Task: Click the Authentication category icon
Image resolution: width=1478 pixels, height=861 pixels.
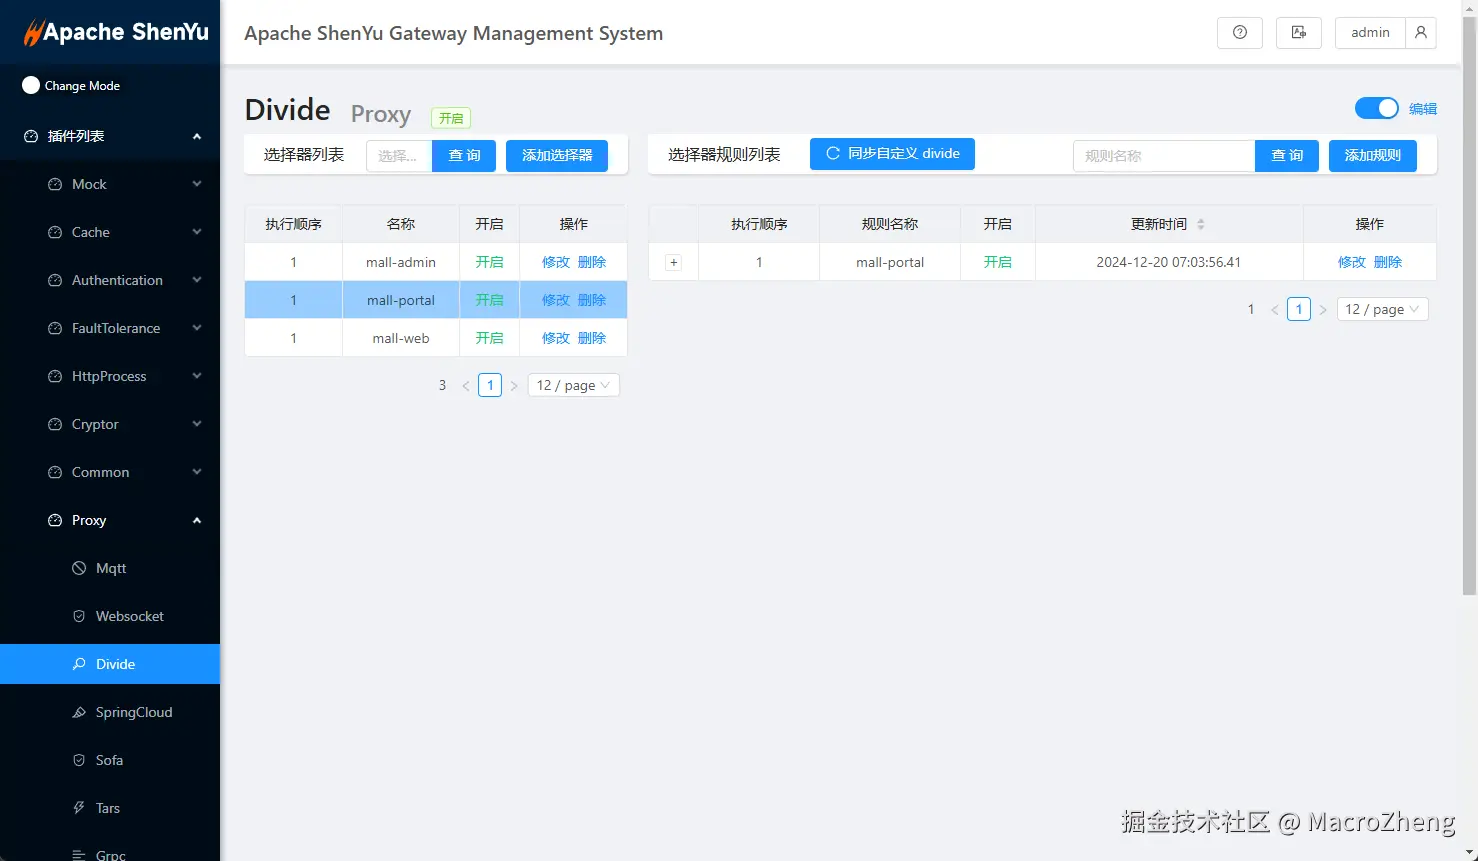Action: (55, 280)
